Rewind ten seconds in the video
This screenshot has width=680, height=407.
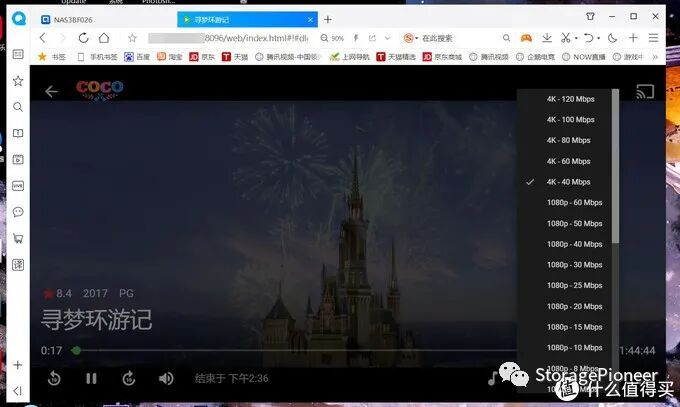54,378
